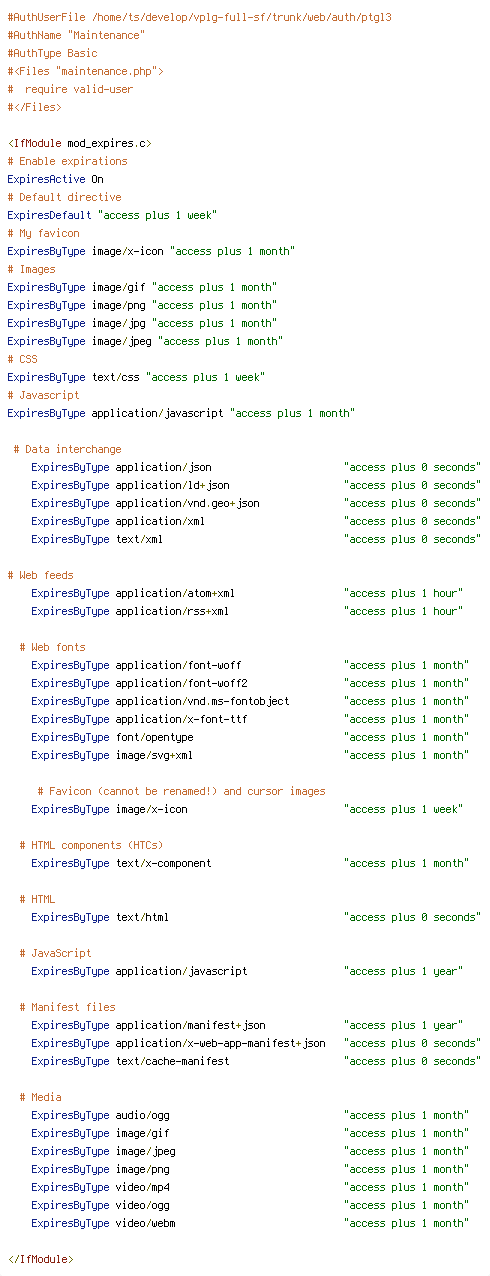Click the AuthUserFile path comment line
The image size is (490, 1276).
tap(199, 18)
